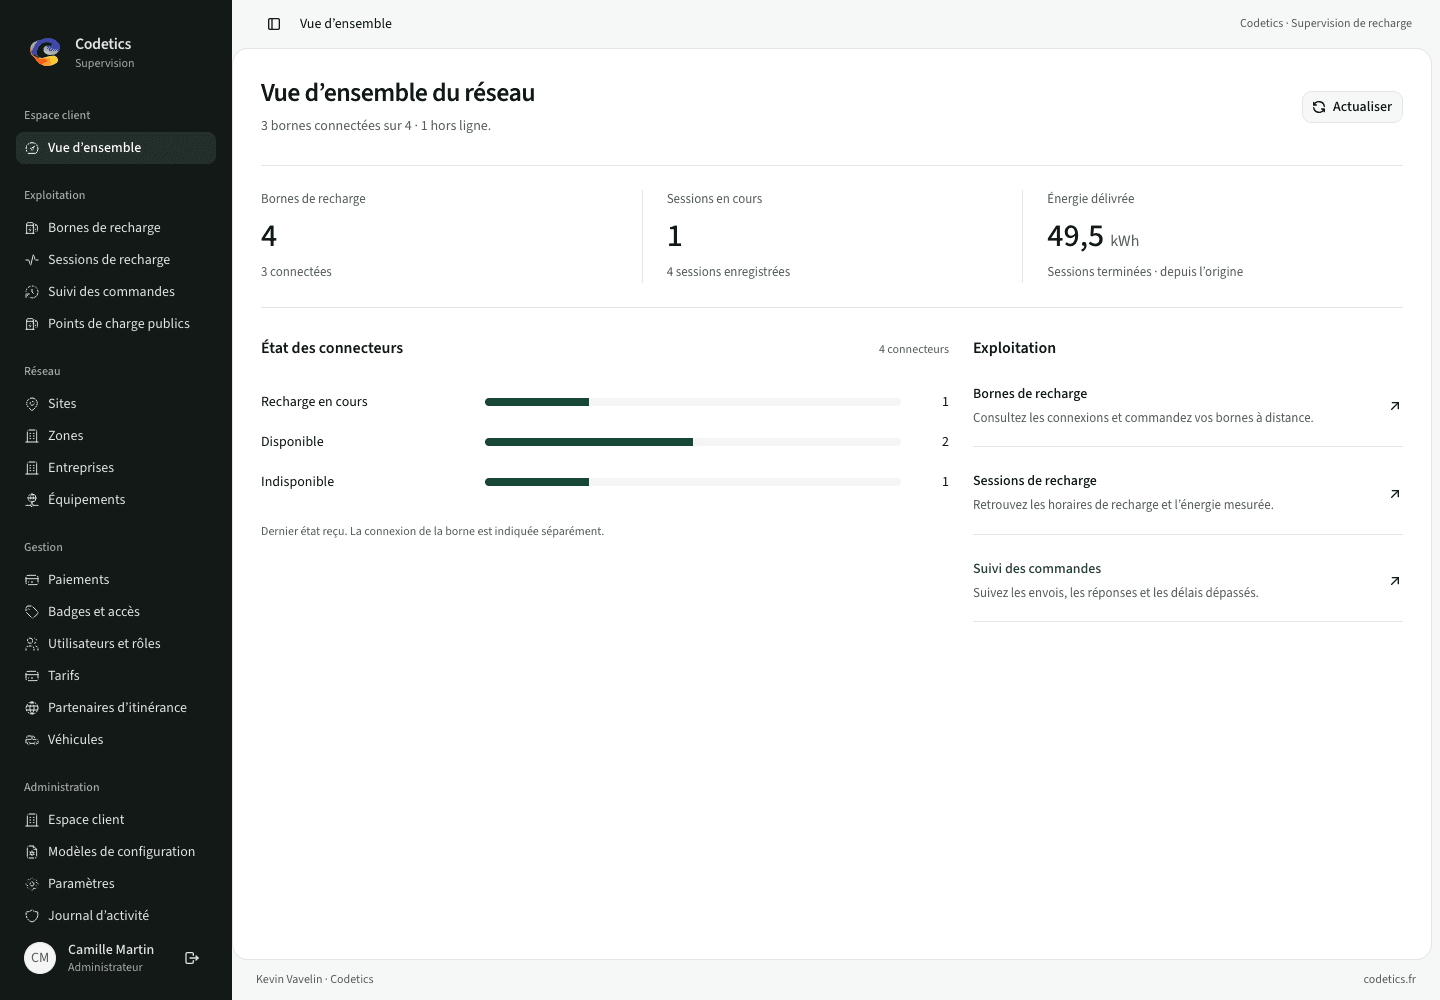Open arrow icon for Suivi des commandes card
Image resolution: width=1440 pixels, height=1000 pixels.
pyautogui.click(x=1395, y=581)
